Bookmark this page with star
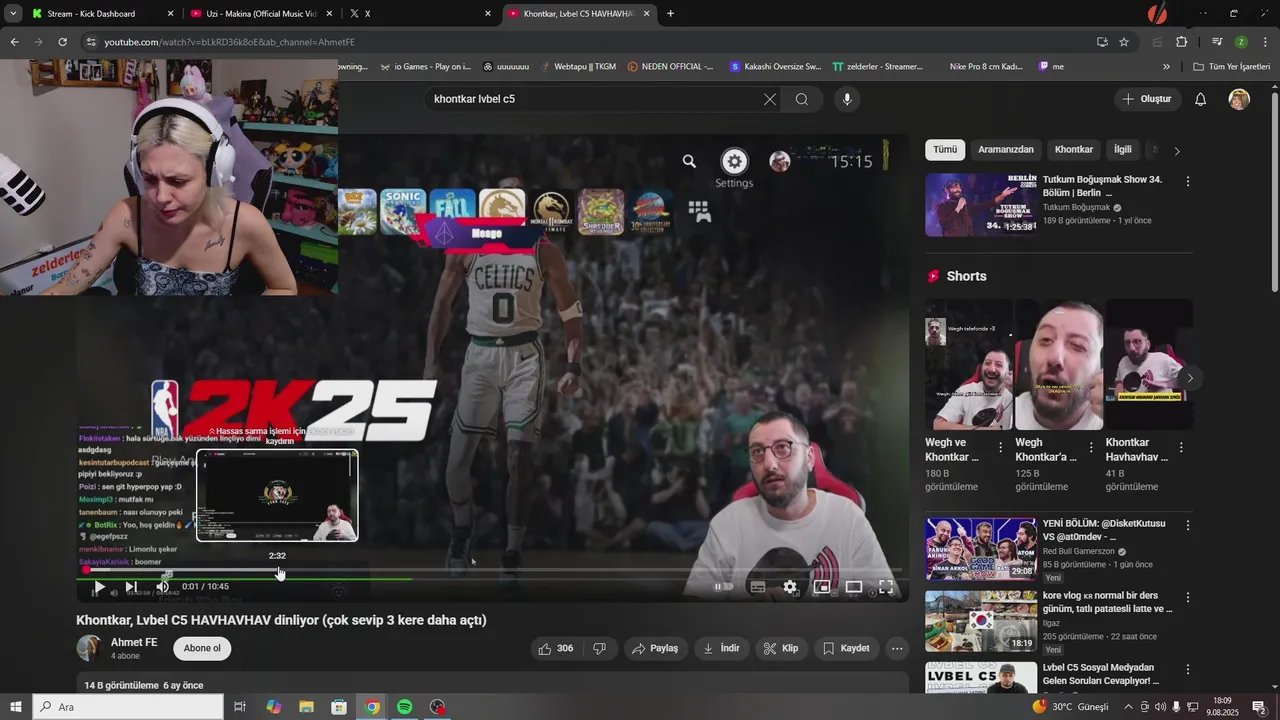1280x720 pixels. click(x=1124, y=42)
